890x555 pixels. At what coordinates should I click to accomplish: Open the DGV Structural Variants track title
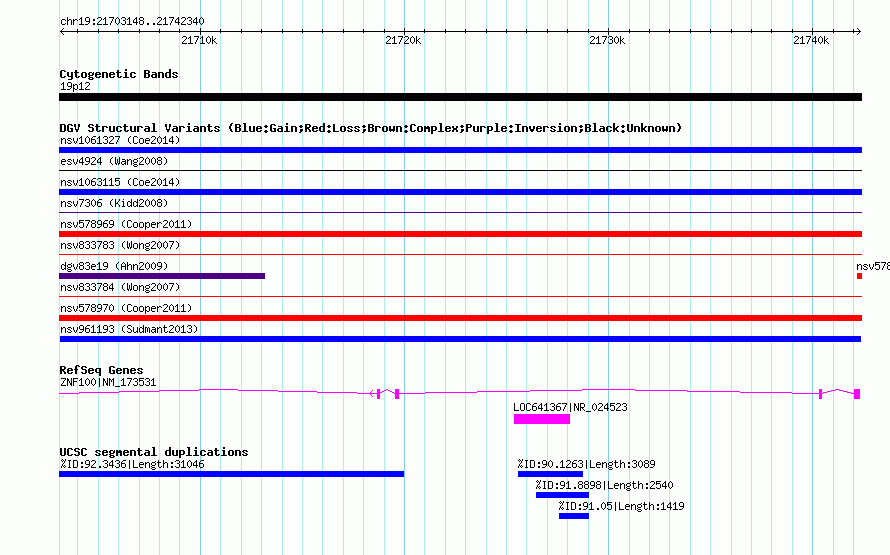tap(371, 128)
